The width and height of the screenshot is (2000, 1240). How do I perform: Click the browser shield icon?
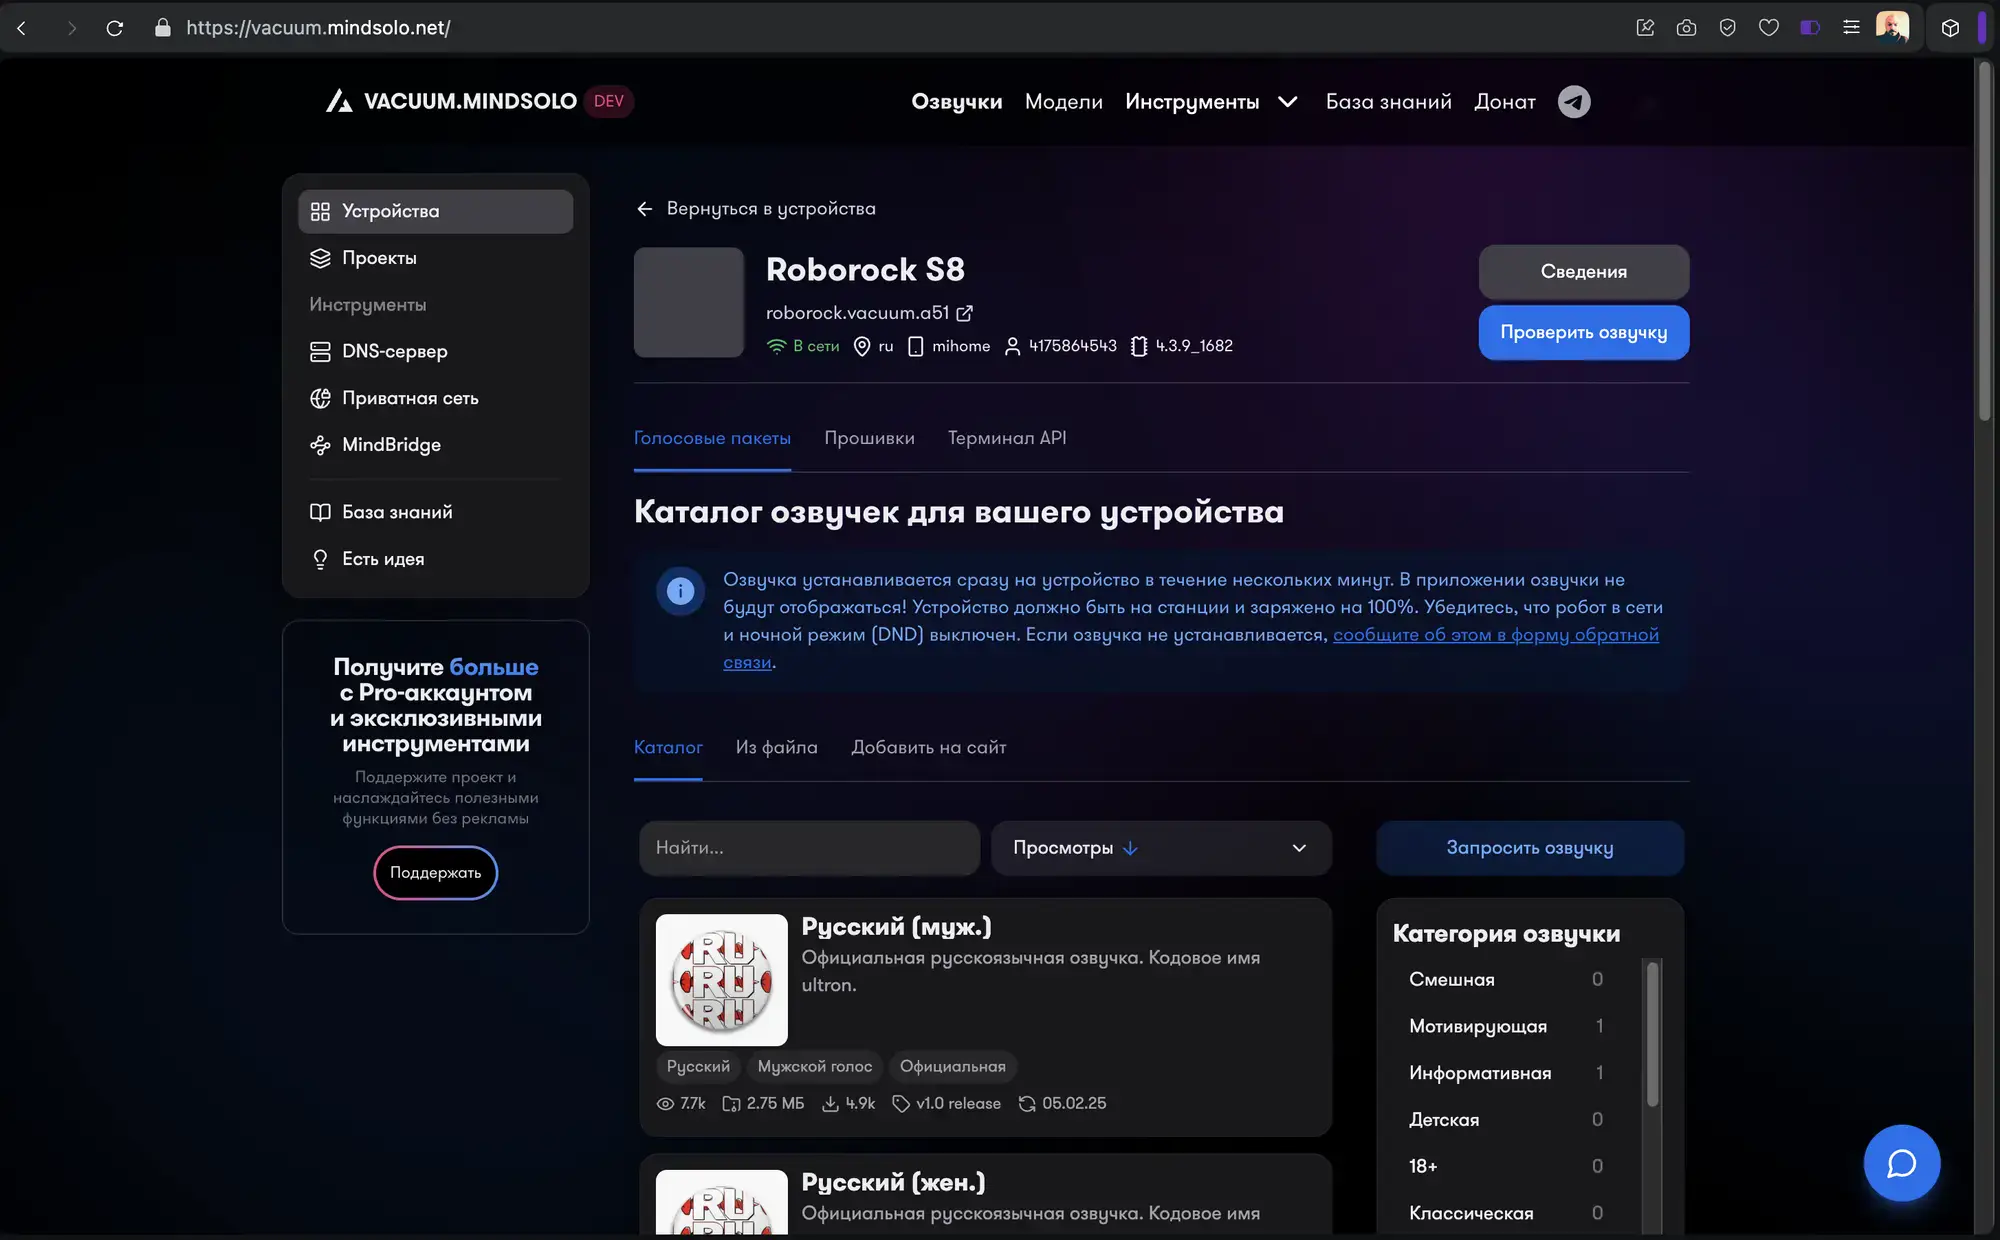[1727, 28]
